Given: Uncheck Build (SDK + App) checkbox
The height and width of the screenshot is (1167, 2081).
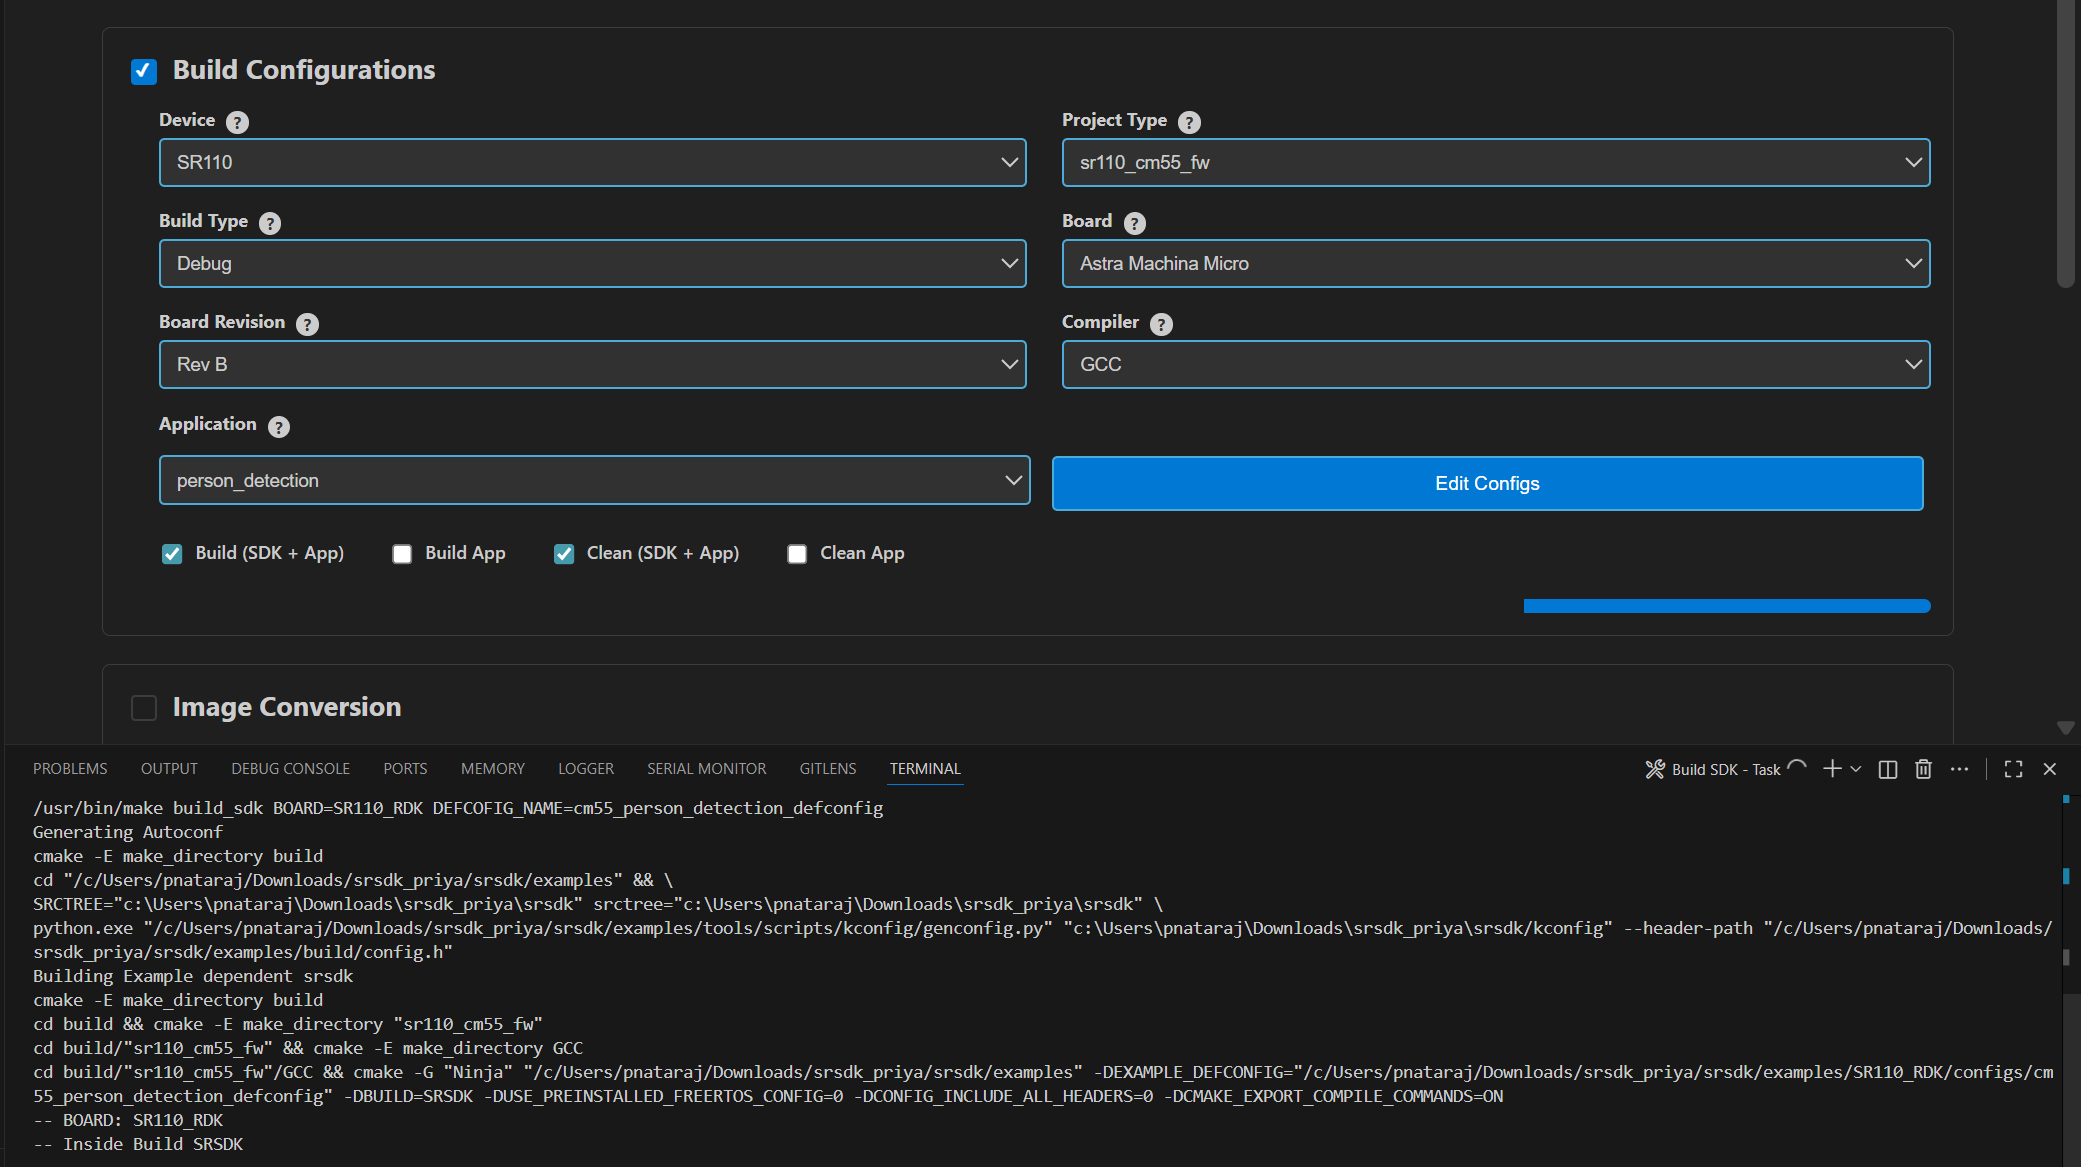Looking at the screenshot, I should [172, 554].
